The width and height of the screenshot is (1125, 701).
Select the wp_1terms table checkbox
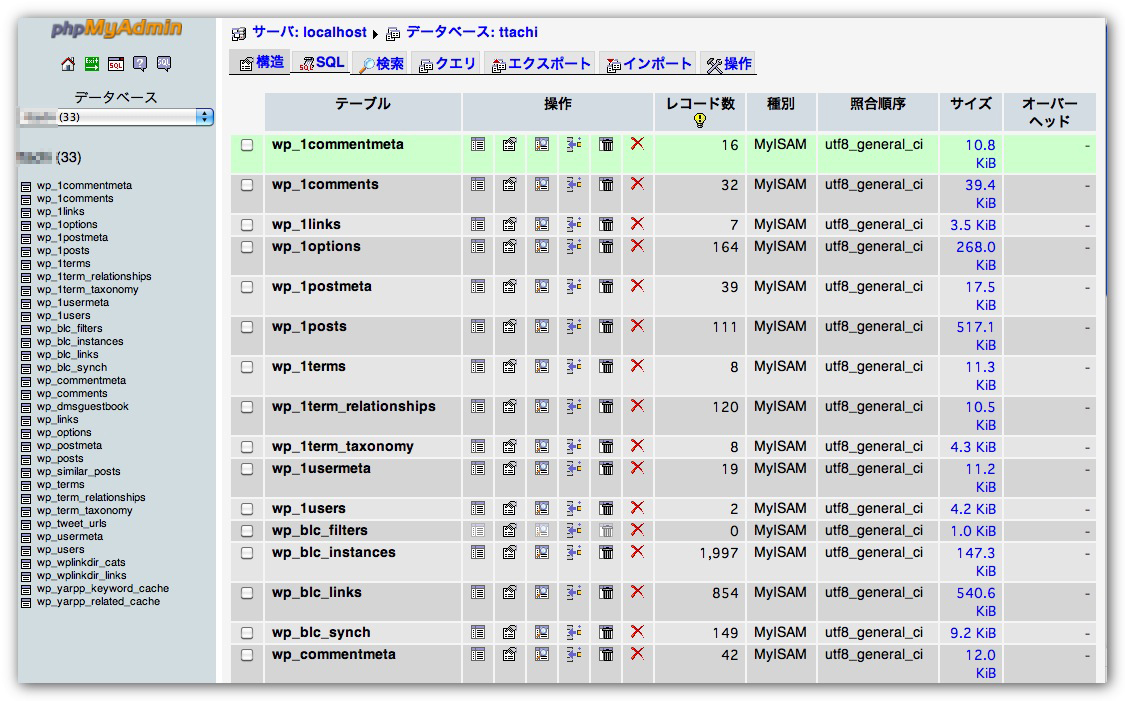(247, 367)
